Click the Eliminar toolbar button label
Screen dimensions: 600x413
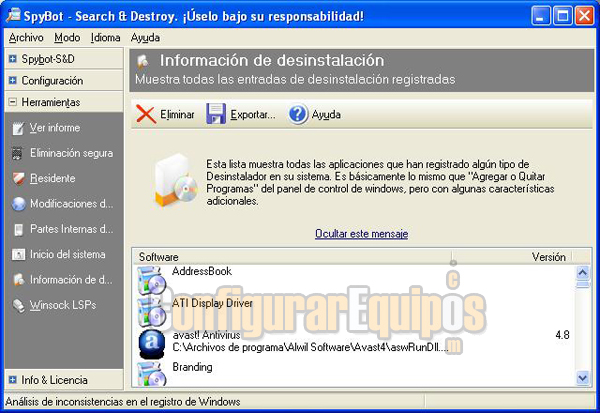coord(177,114)
